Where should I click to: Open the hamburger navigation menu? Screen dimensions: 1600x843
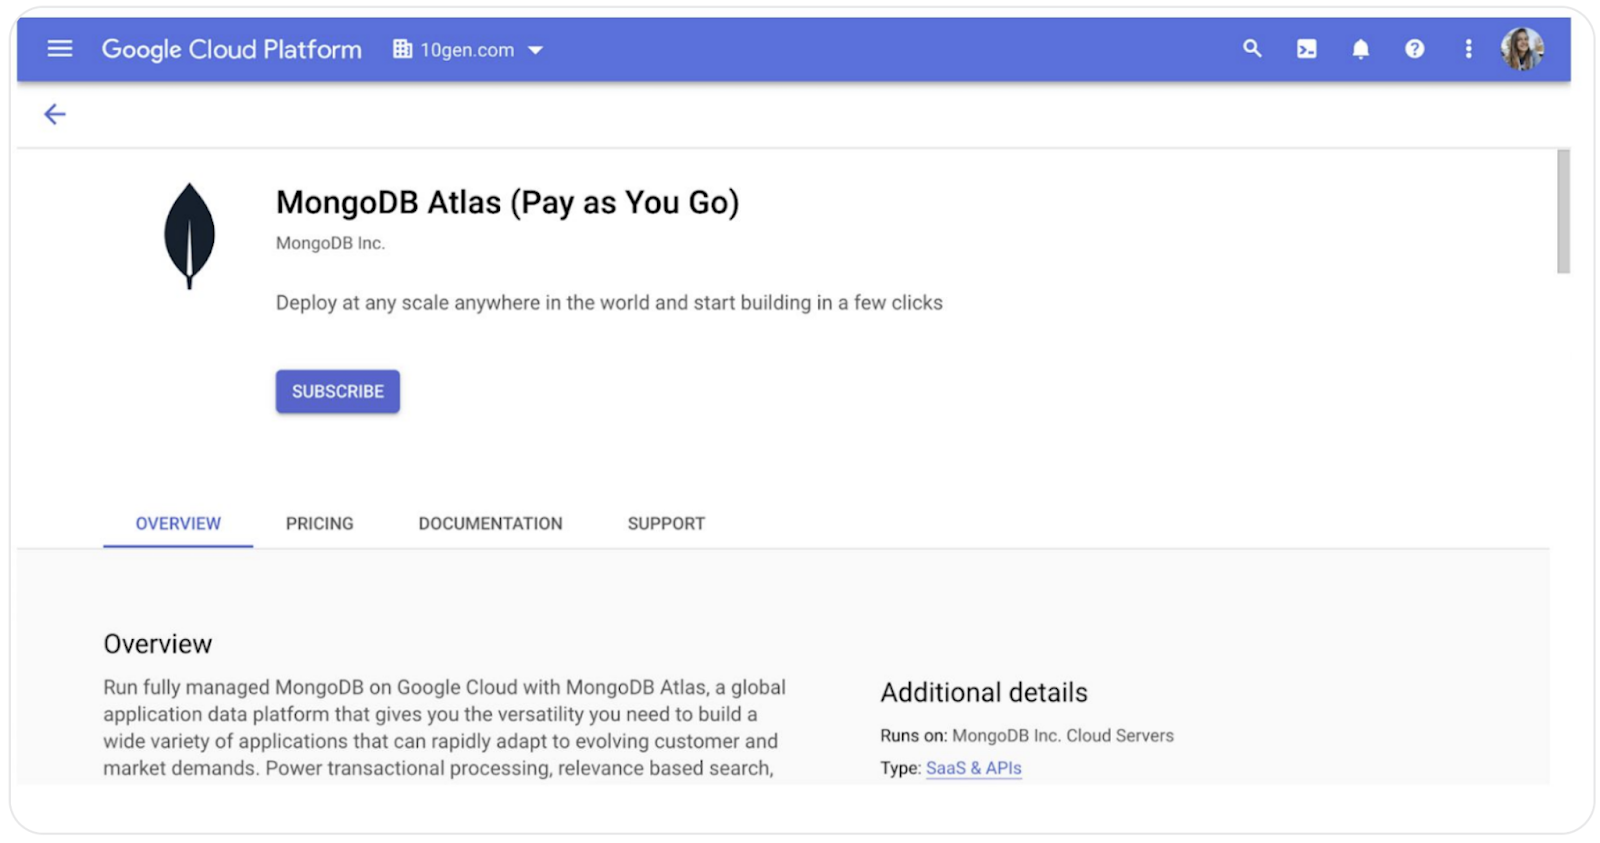[60, 49]
